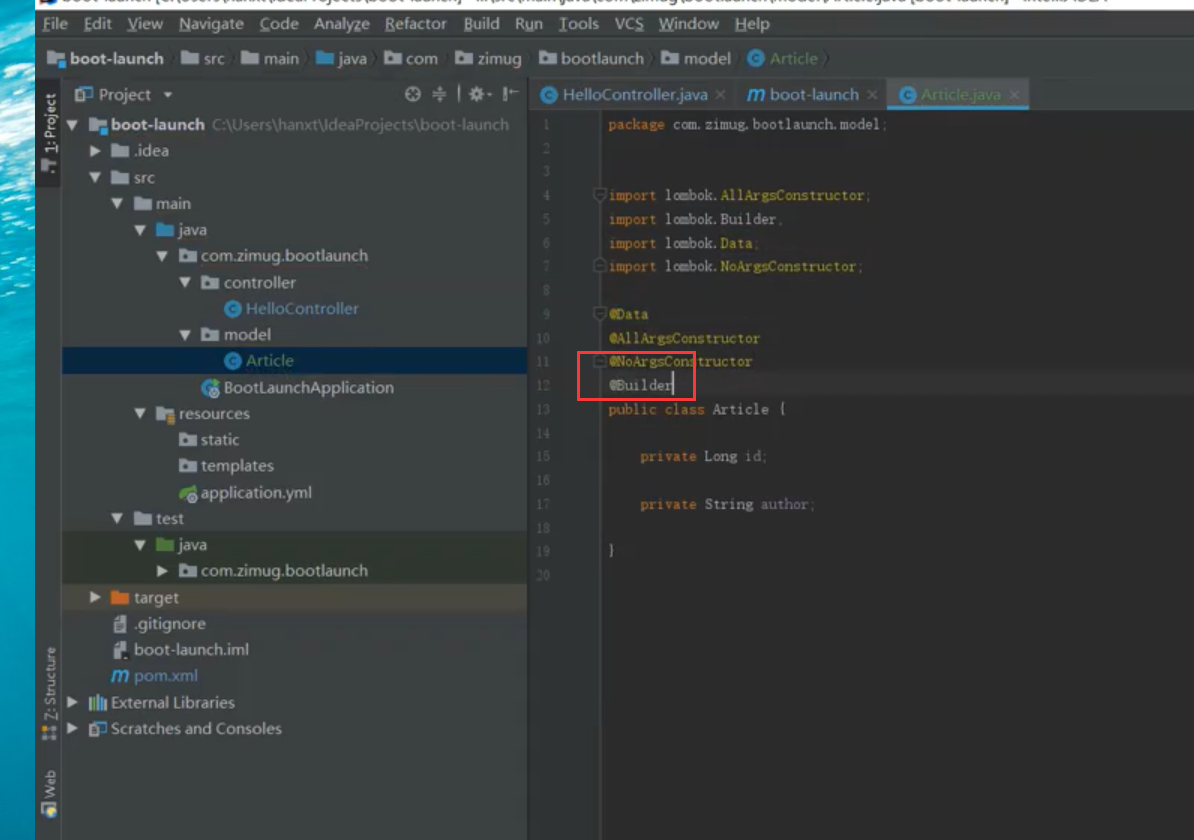The height and width of the screenshot is (840, 1194).
Task: Click the Article breadcrumb
Action: (x=782, y=59)
